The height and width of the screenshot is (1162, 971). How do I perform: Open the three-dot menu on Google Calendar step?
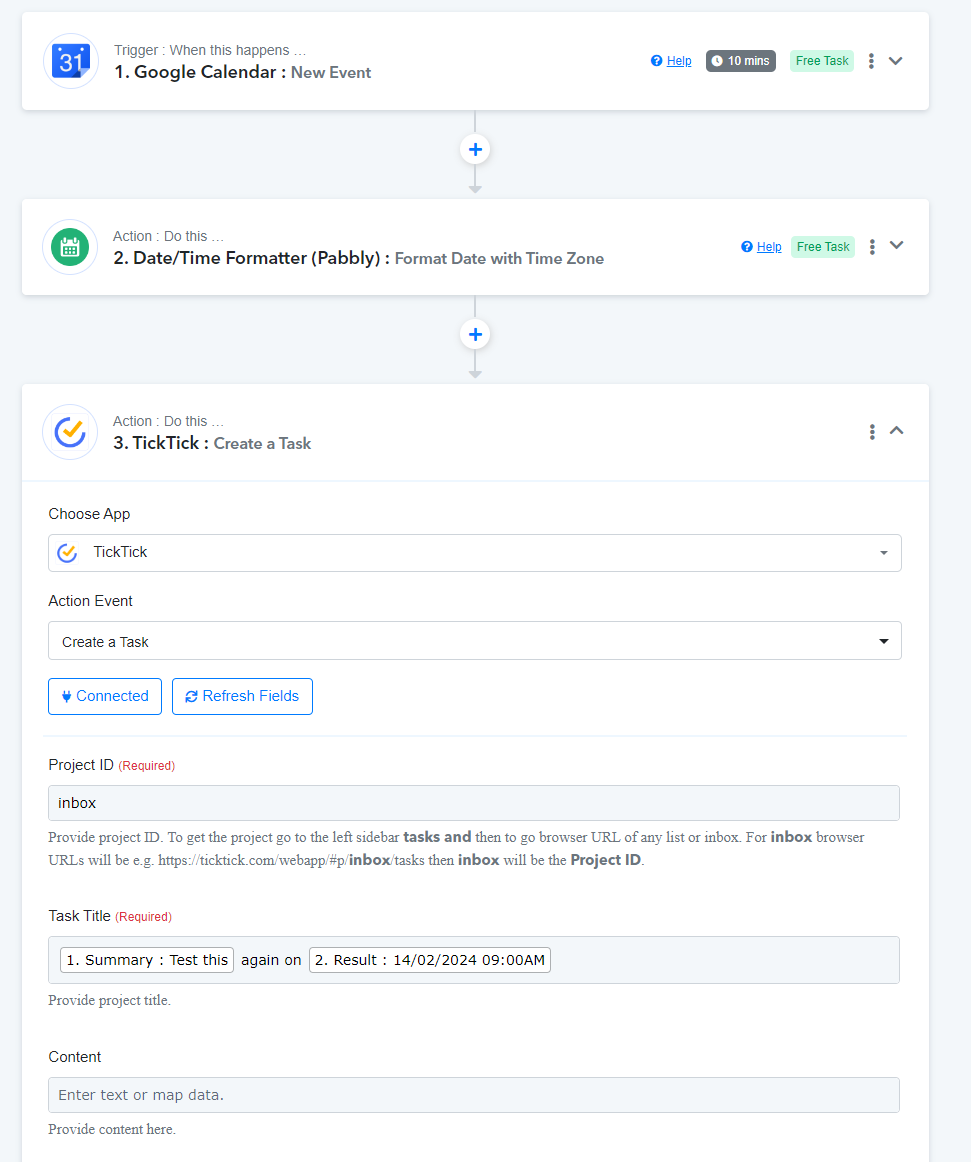click(871, 61)
